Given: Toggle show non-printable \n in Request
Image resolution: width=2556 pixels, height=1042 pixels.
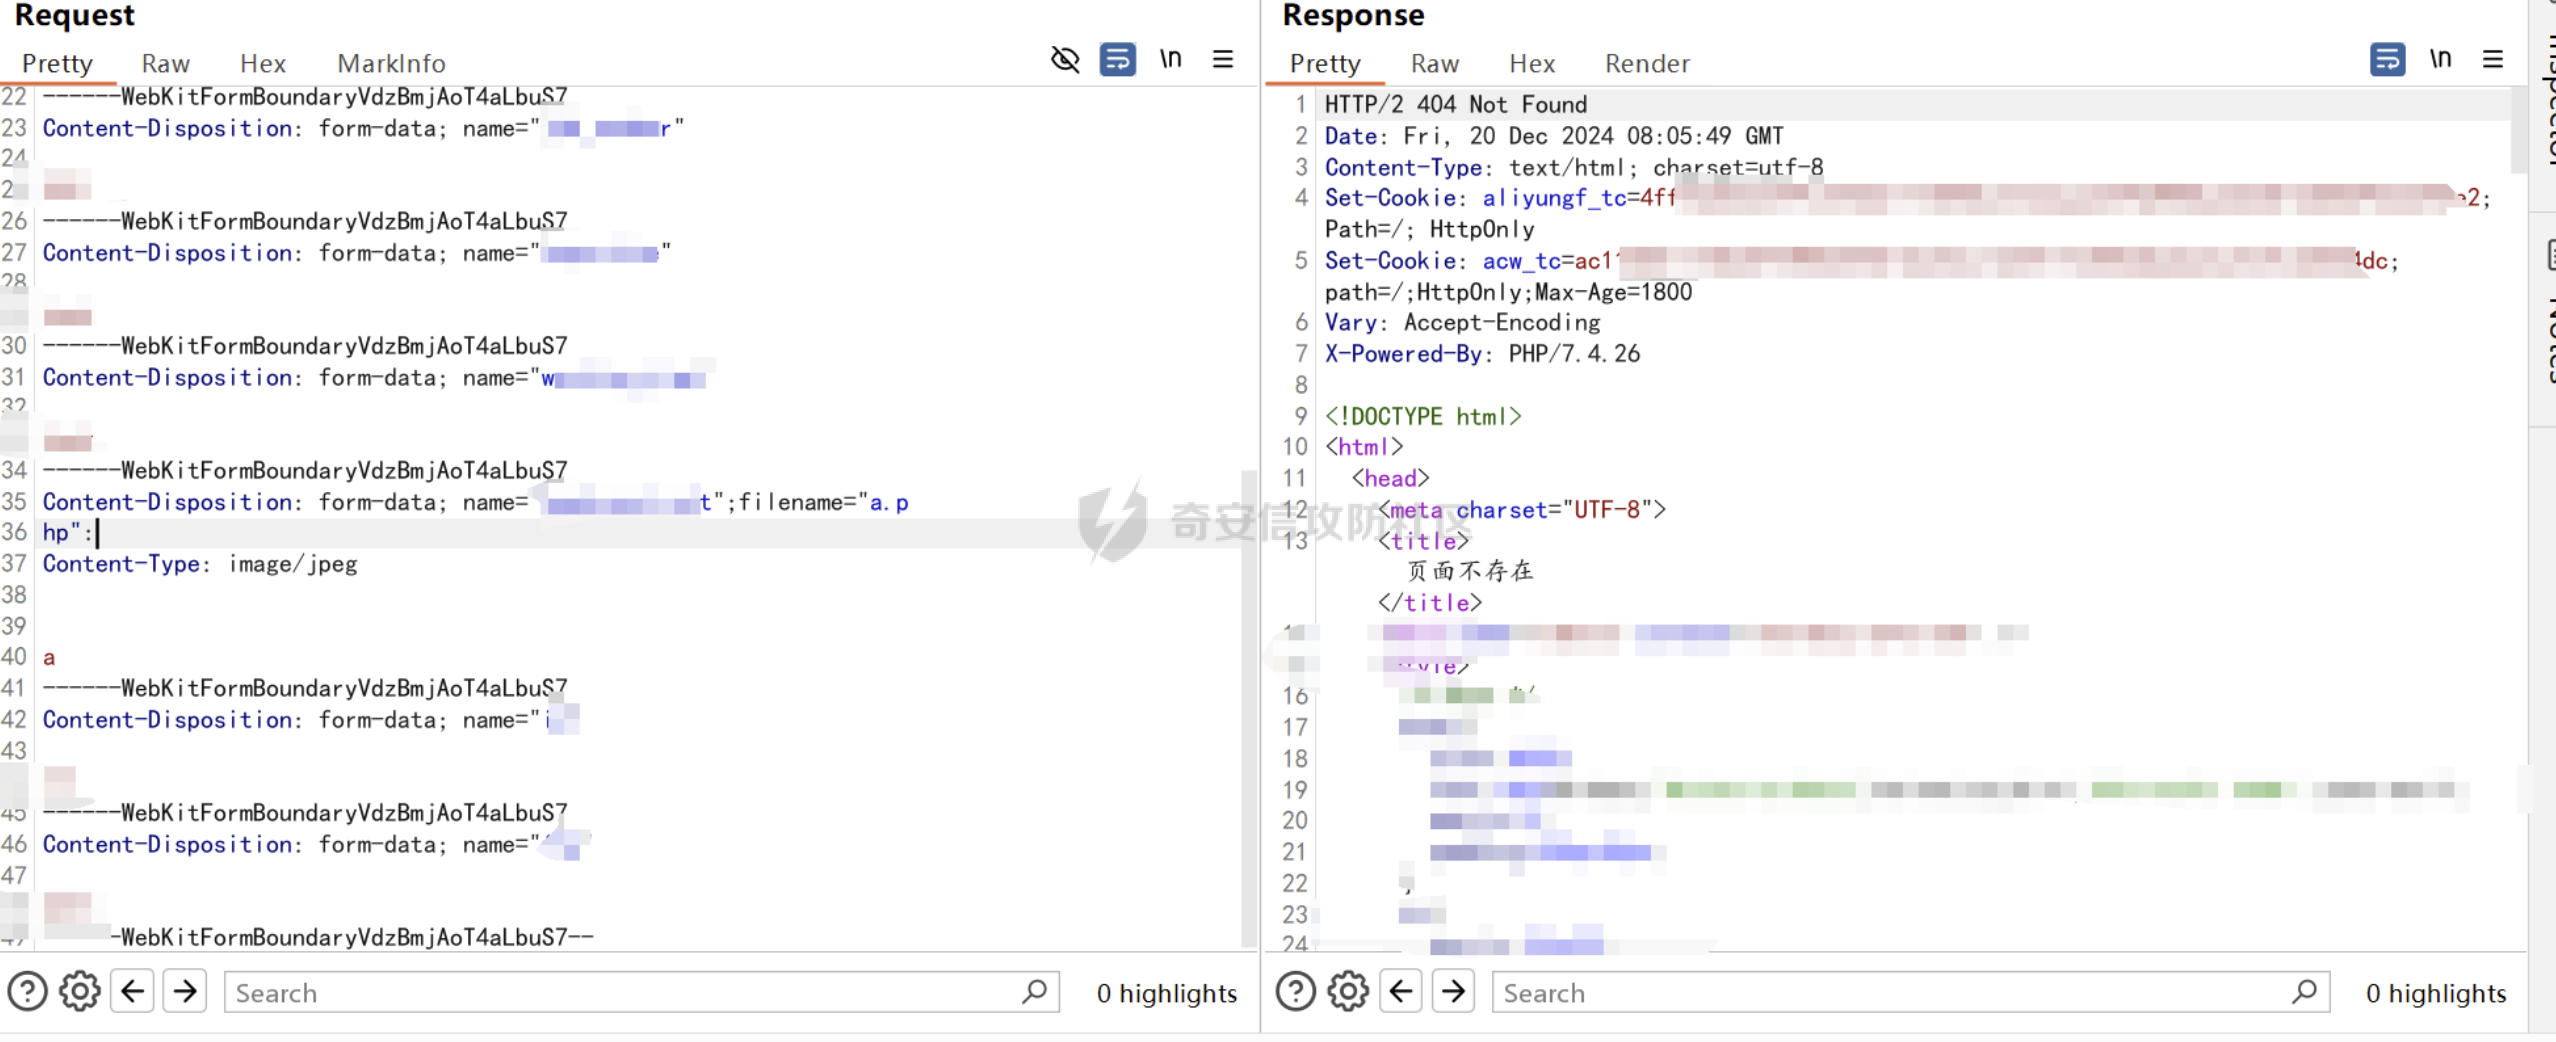Looking at the screenshot, I should [1170, 60].
